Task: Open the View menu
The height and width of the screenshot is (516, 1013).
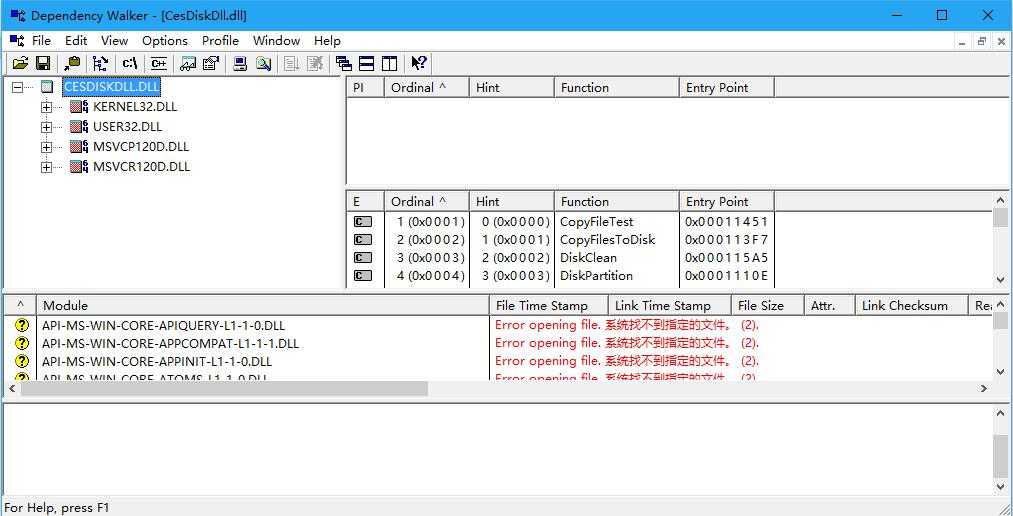Action: (114, 41)
